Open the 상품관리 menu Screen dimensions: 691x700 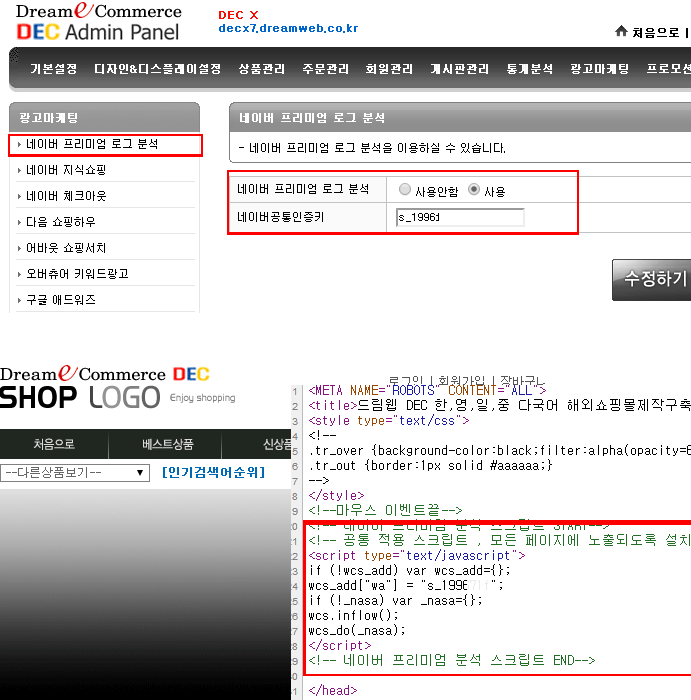(261, 69)
